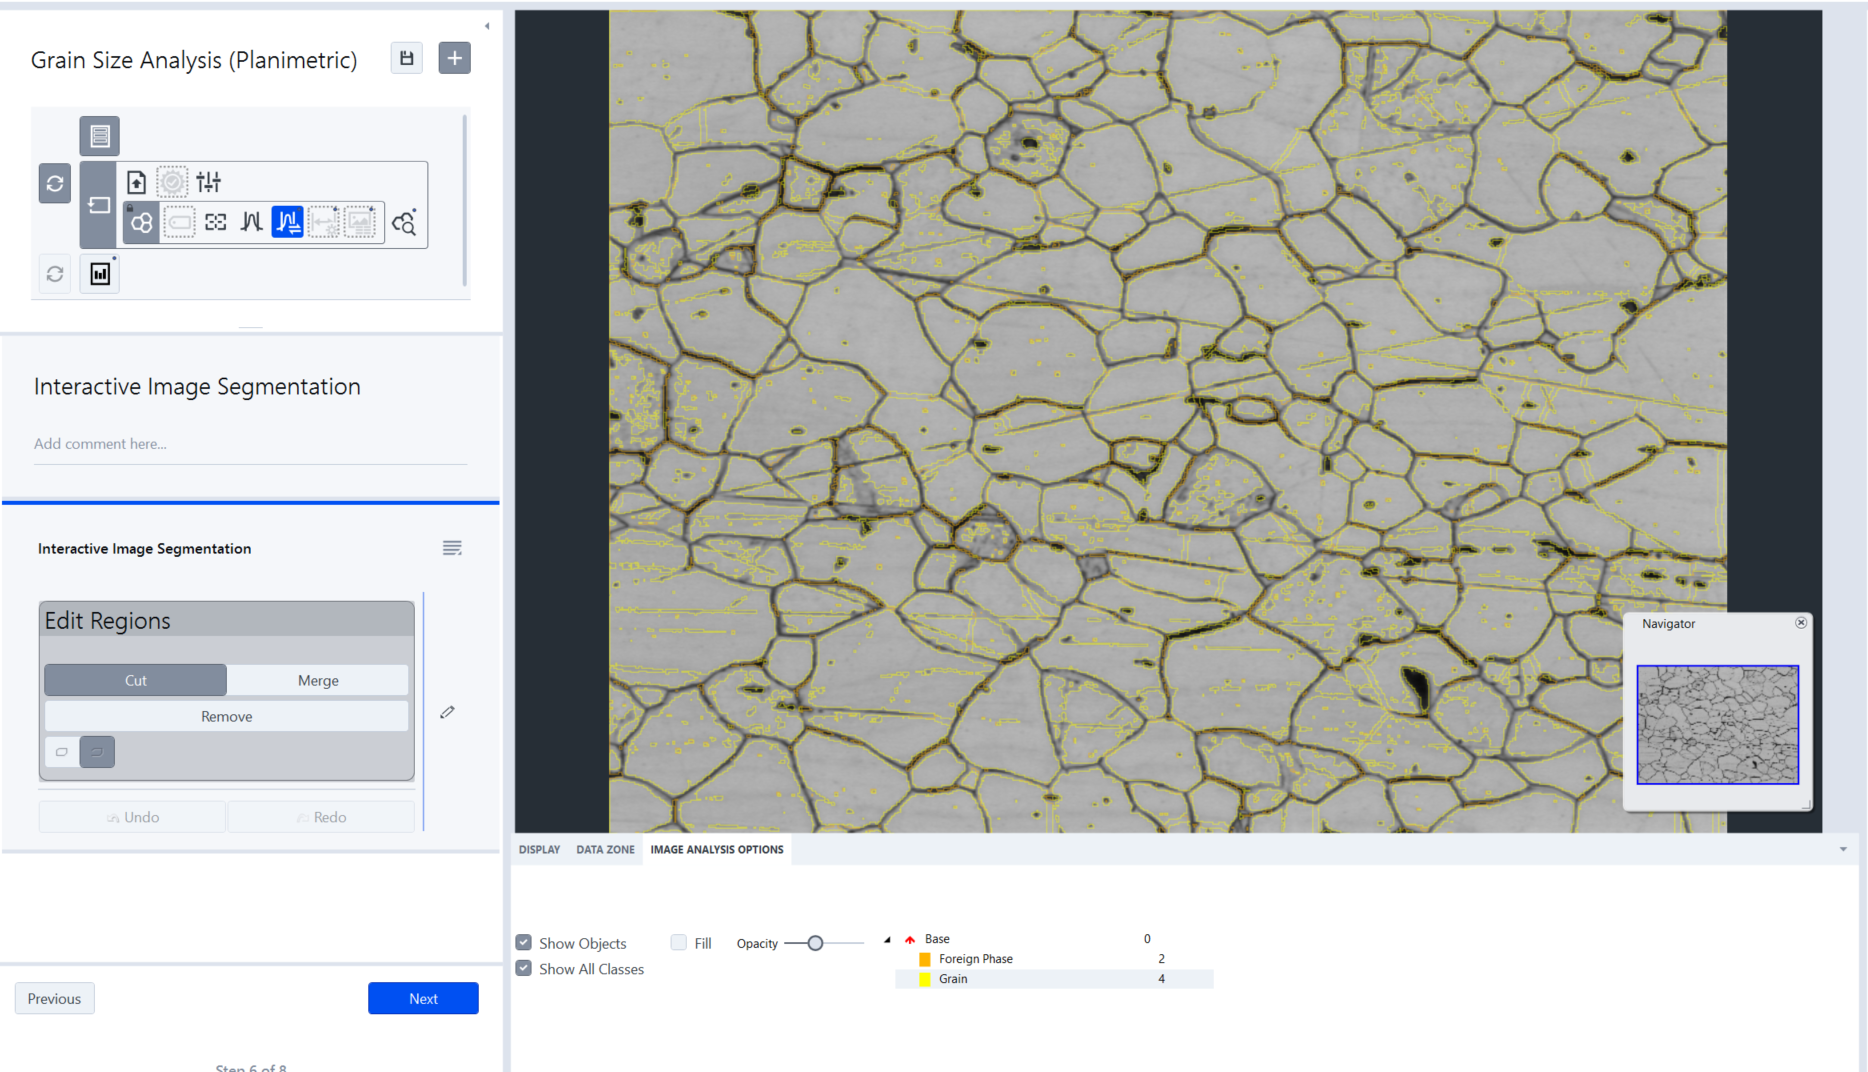The image size is (1868, 1072).
Task: Switch to the DISPLAY tab
Action: 539,849
